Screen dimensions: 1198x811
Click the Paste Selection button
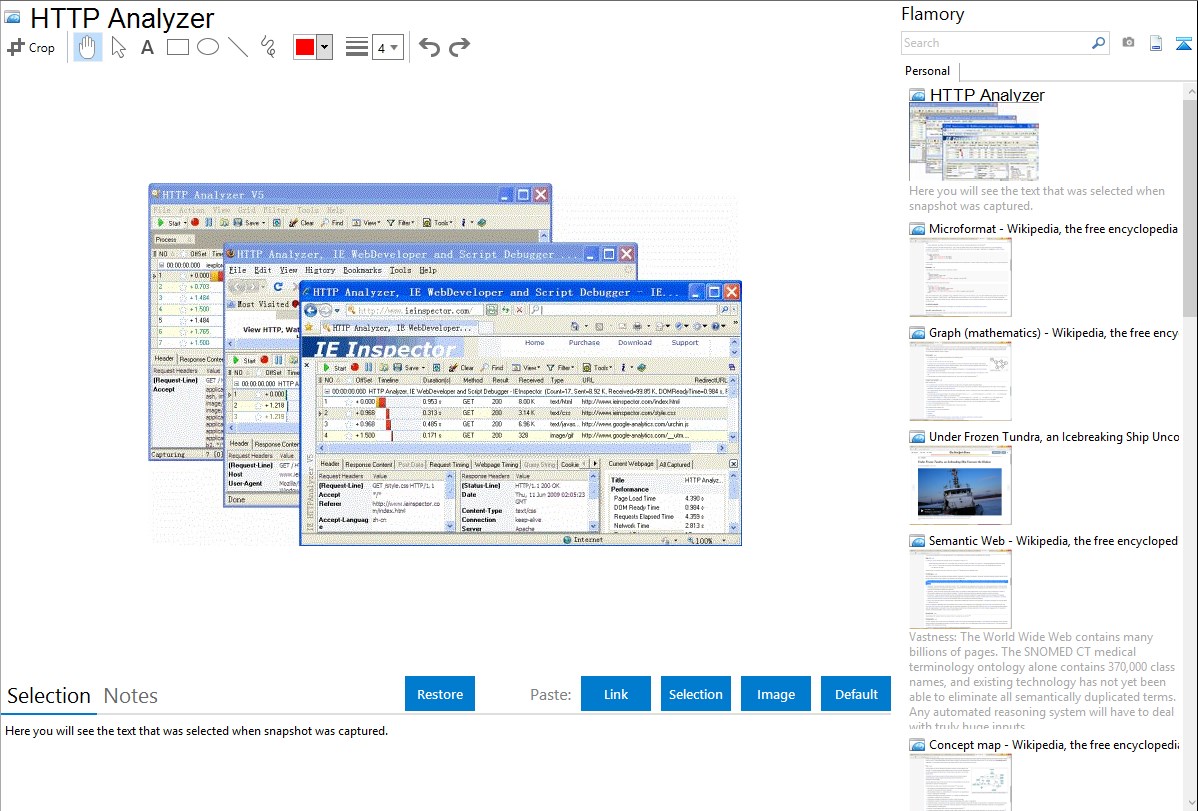tap(695, 694)
